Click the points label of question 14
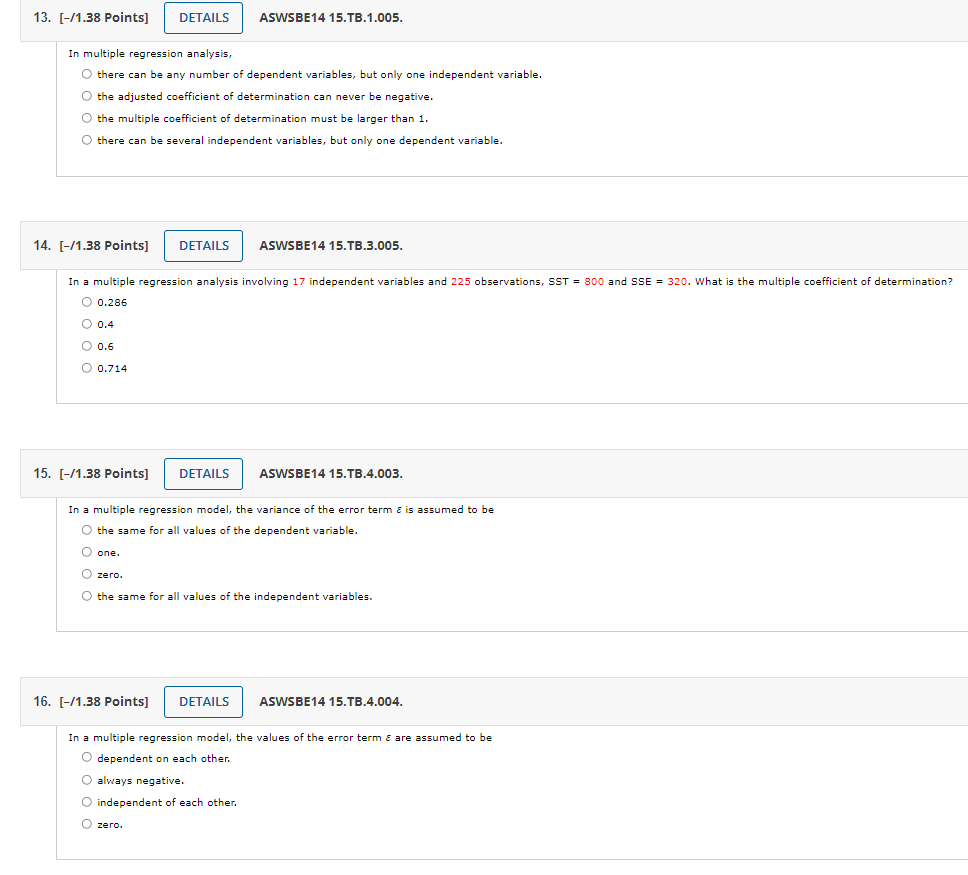The height and width of the screenshot is (875, 968). click(104, 246)
